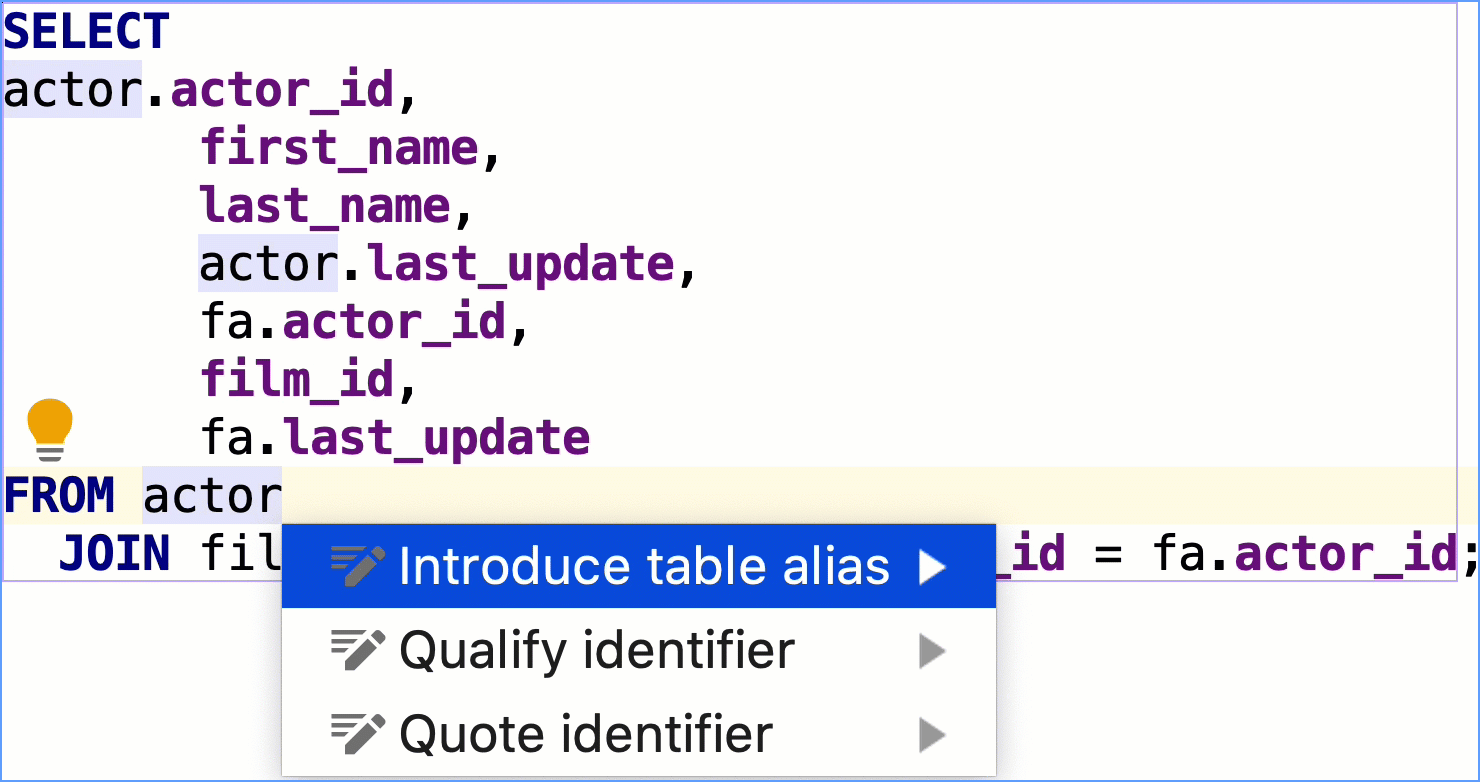Click the film_id column identifier
Image resolution: width=1480 pixels, height=782 pixels.
[x=297, y=380]
